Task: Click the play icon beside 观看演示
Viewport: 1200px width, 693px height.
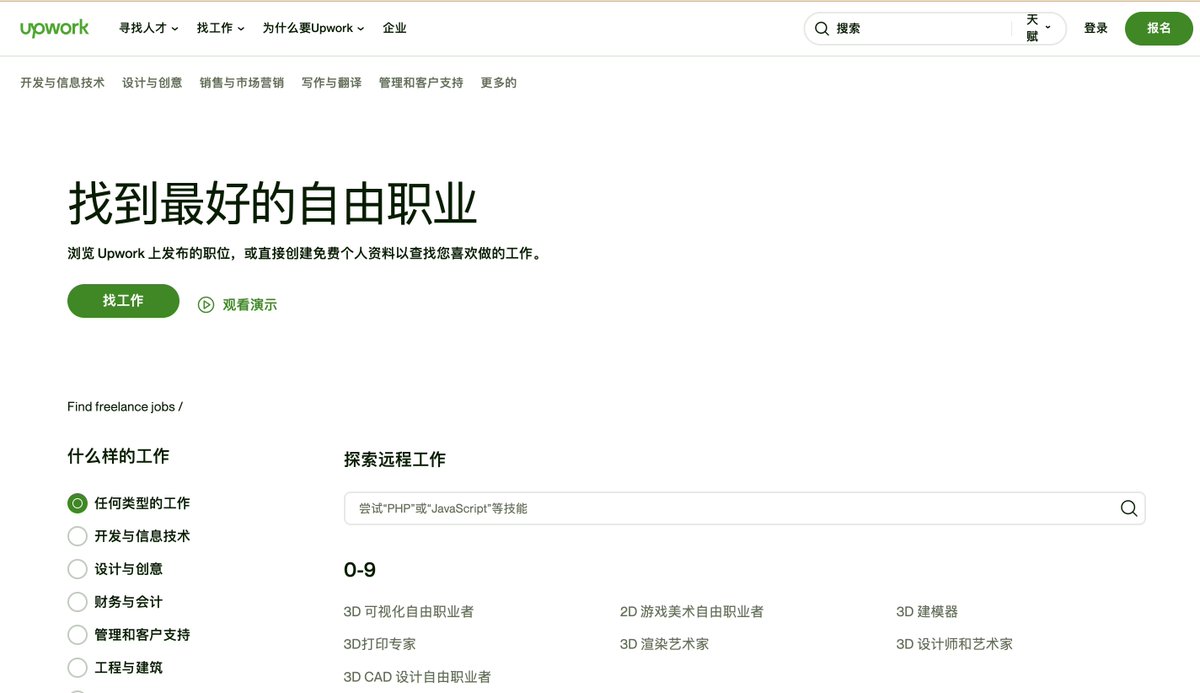Action: [x=206, y=305]
